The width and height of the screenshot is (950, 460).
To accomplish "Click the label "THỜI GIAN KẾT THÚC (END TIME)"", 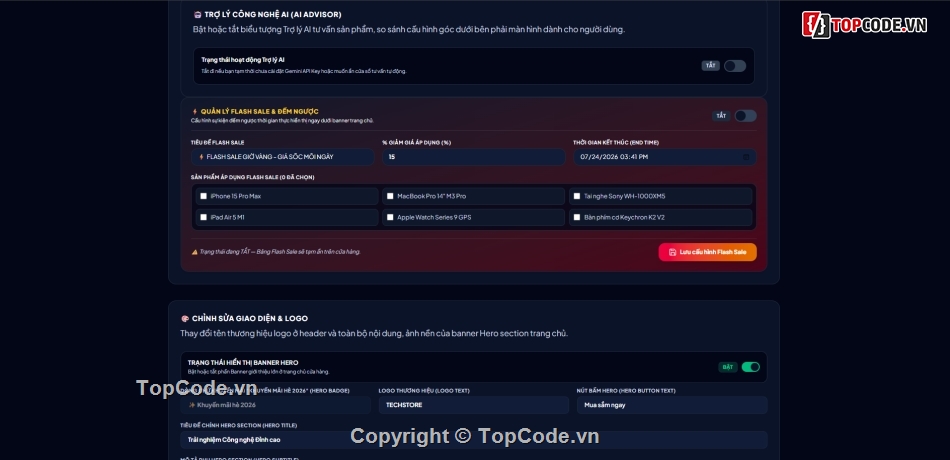I will click(x=616, y=143).
